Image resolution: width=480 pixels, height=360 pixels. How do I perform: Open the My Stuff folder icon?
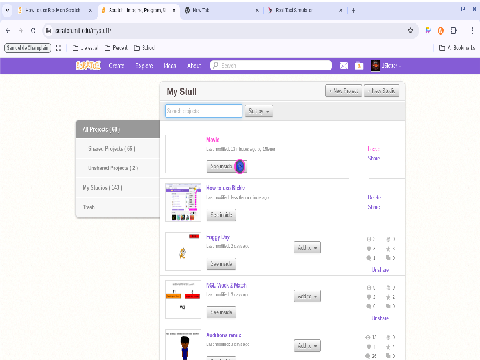pyautogui.click(x=359, y=66)
